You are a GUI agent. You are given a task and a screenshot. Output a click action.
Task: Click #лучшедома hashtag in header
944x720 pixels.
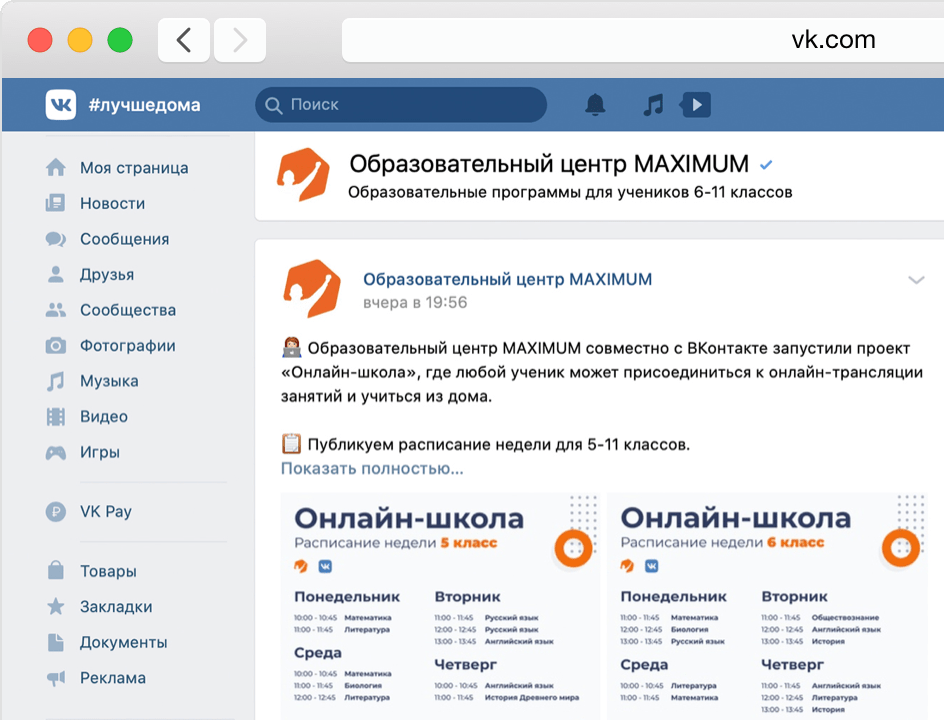tap(144, 105)
